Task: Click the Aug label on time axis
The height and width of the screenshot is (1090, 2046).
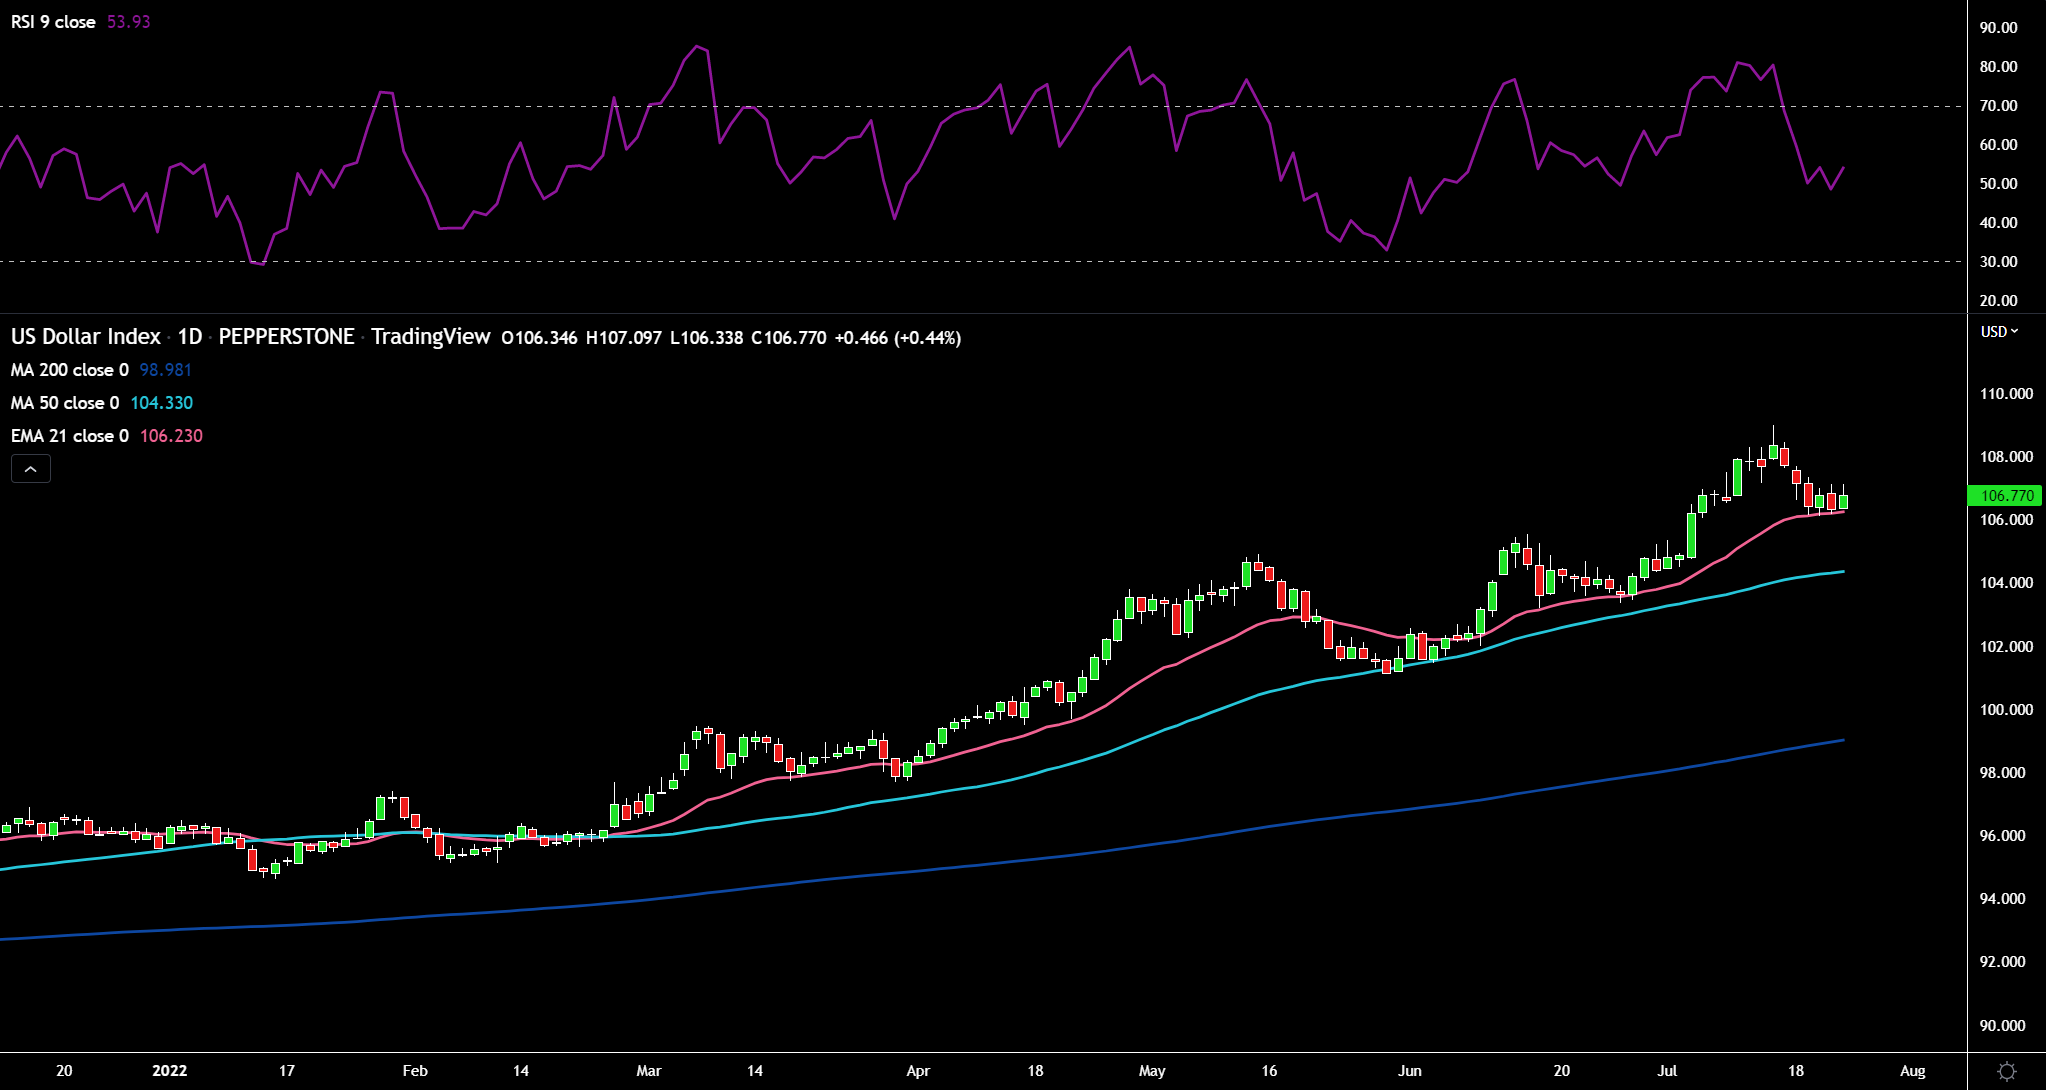Action: pyautogui.click(x=1912, y=1071)
